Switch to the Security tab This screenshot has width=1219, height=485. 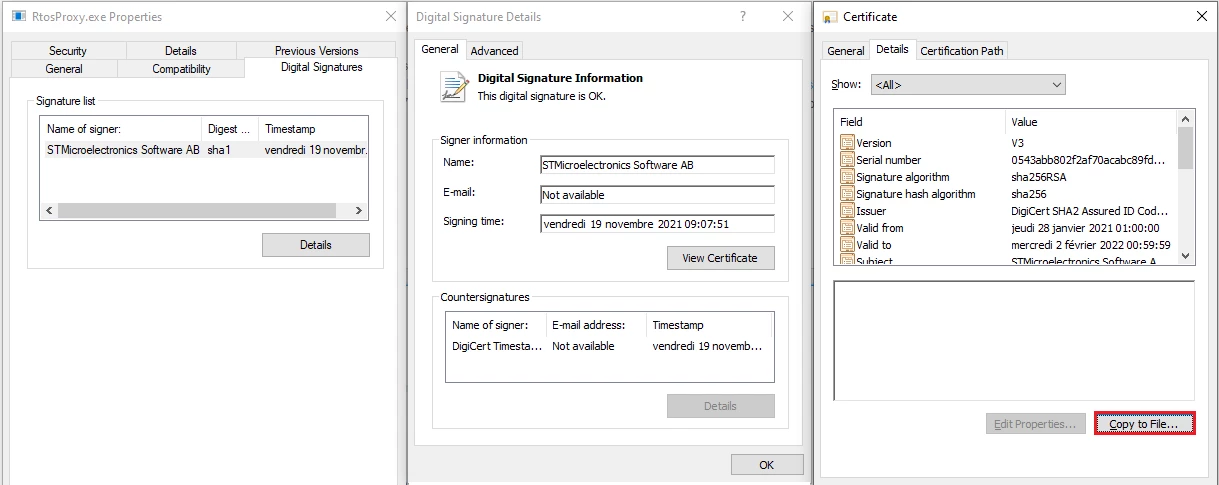(68, 51)
